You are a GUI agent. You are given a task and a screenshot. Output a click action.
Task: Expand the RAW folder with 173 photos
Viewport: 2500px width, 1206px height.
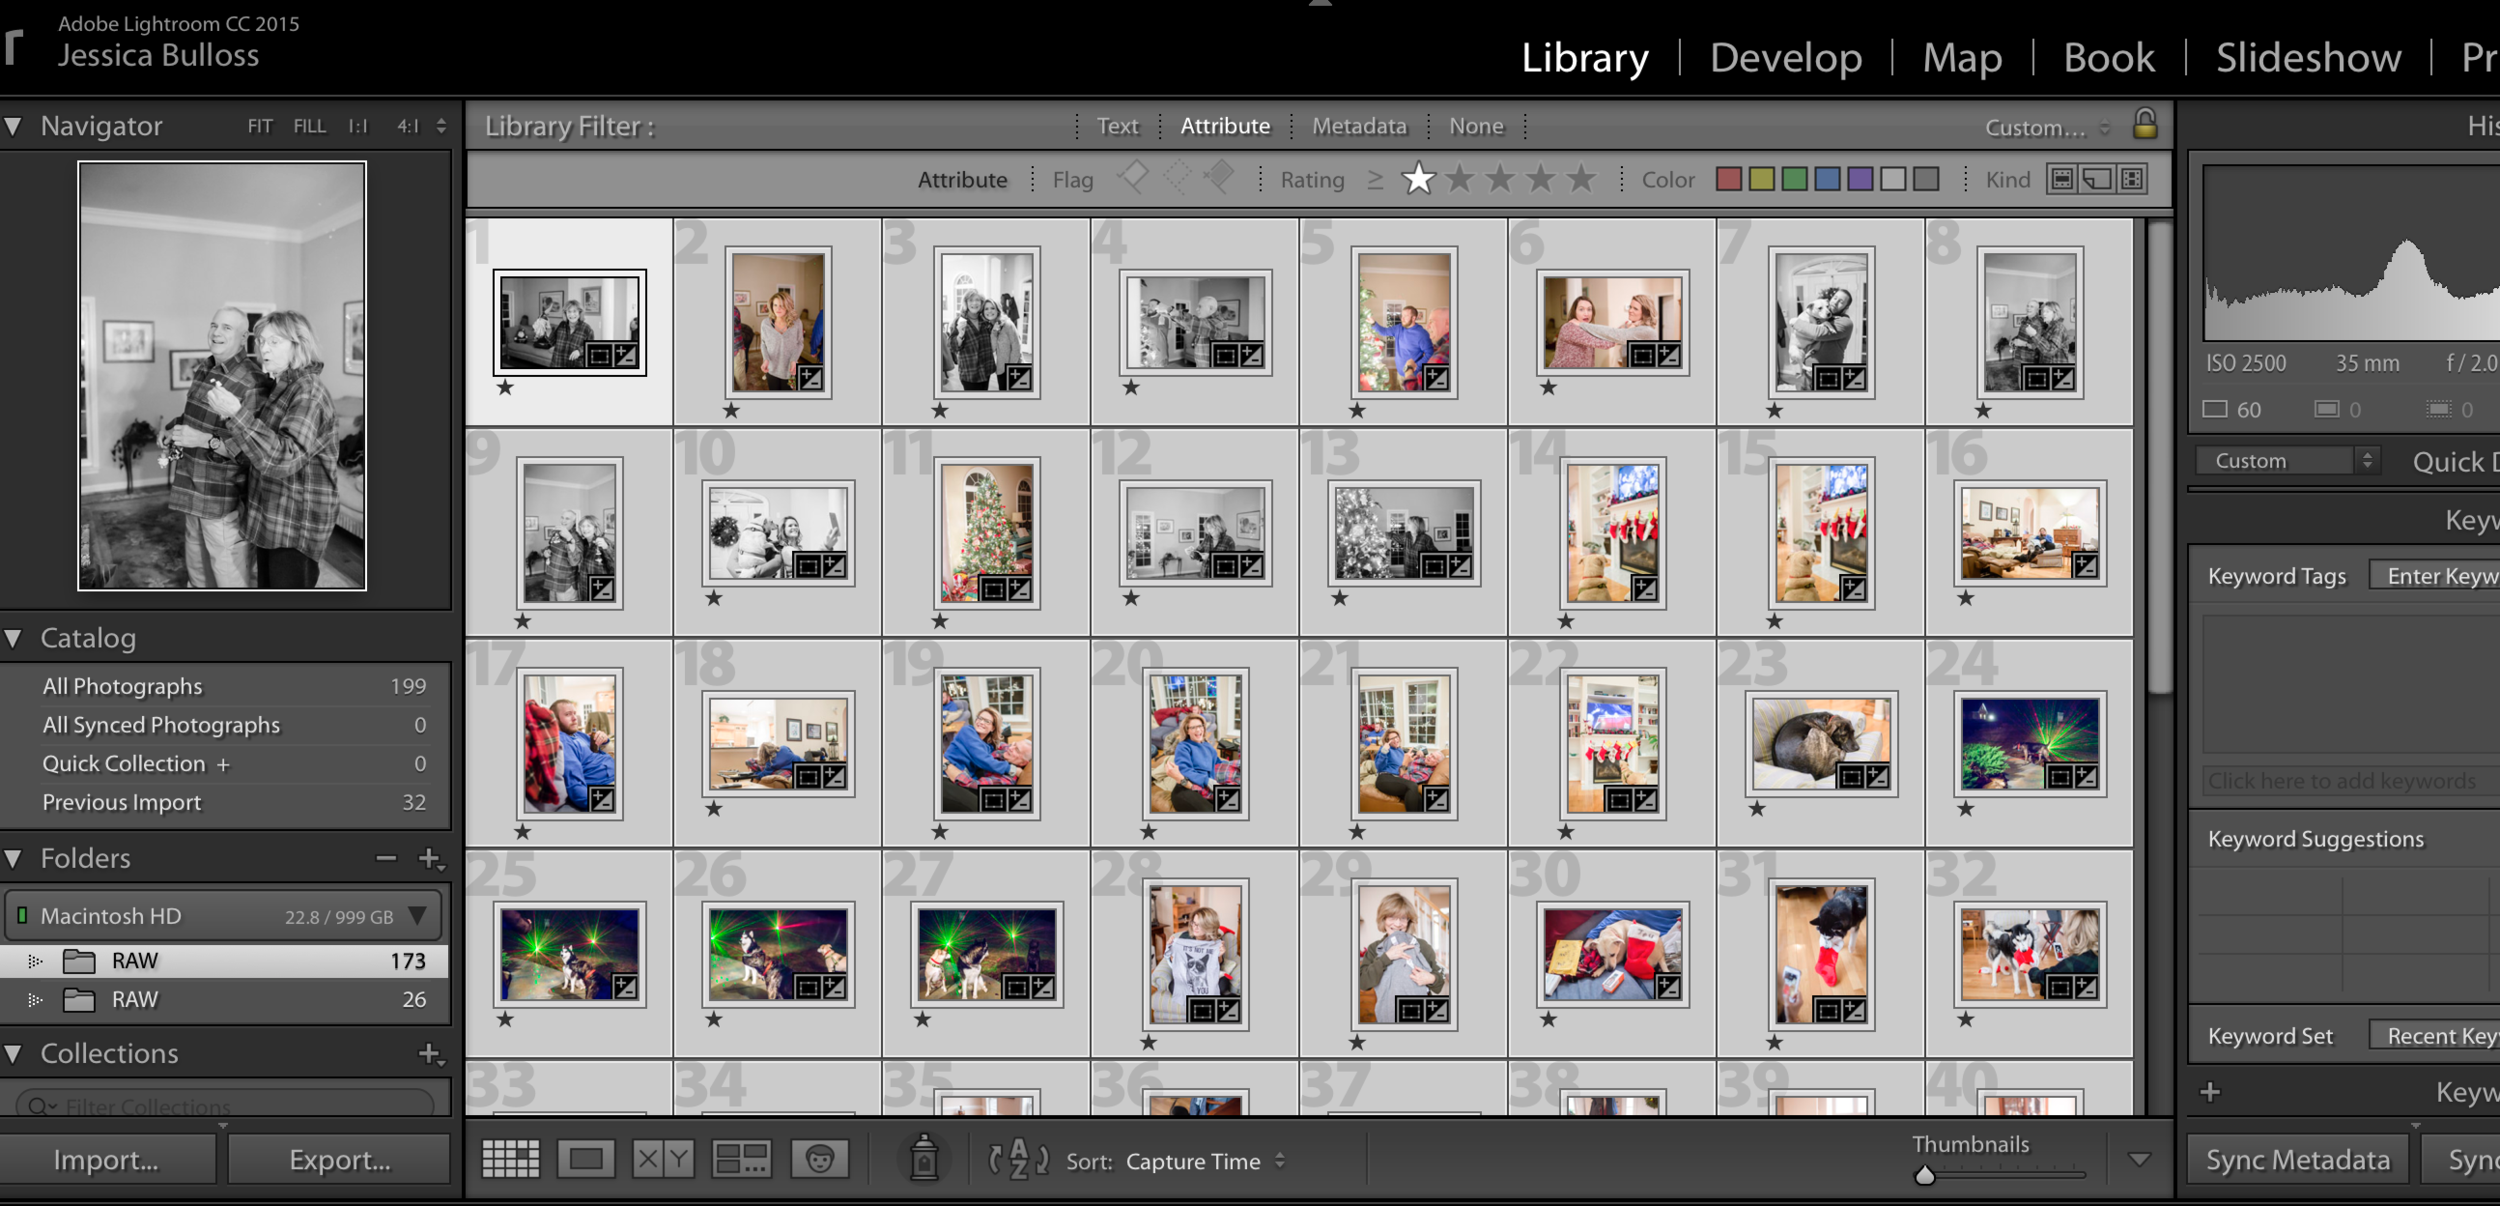(x=35, y=961)
